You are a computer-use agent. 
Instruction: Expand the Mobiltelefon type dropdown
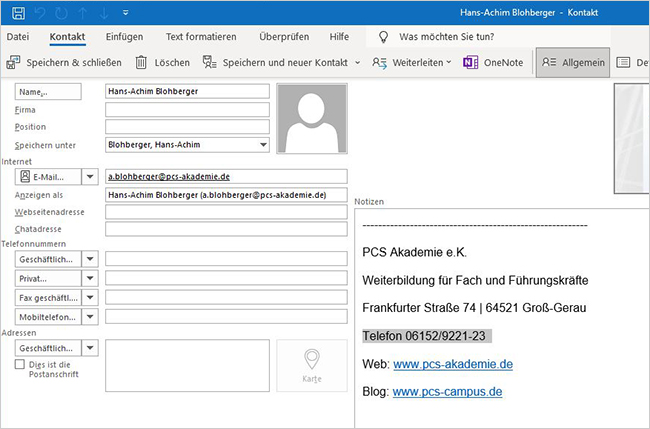pos(90,317)
